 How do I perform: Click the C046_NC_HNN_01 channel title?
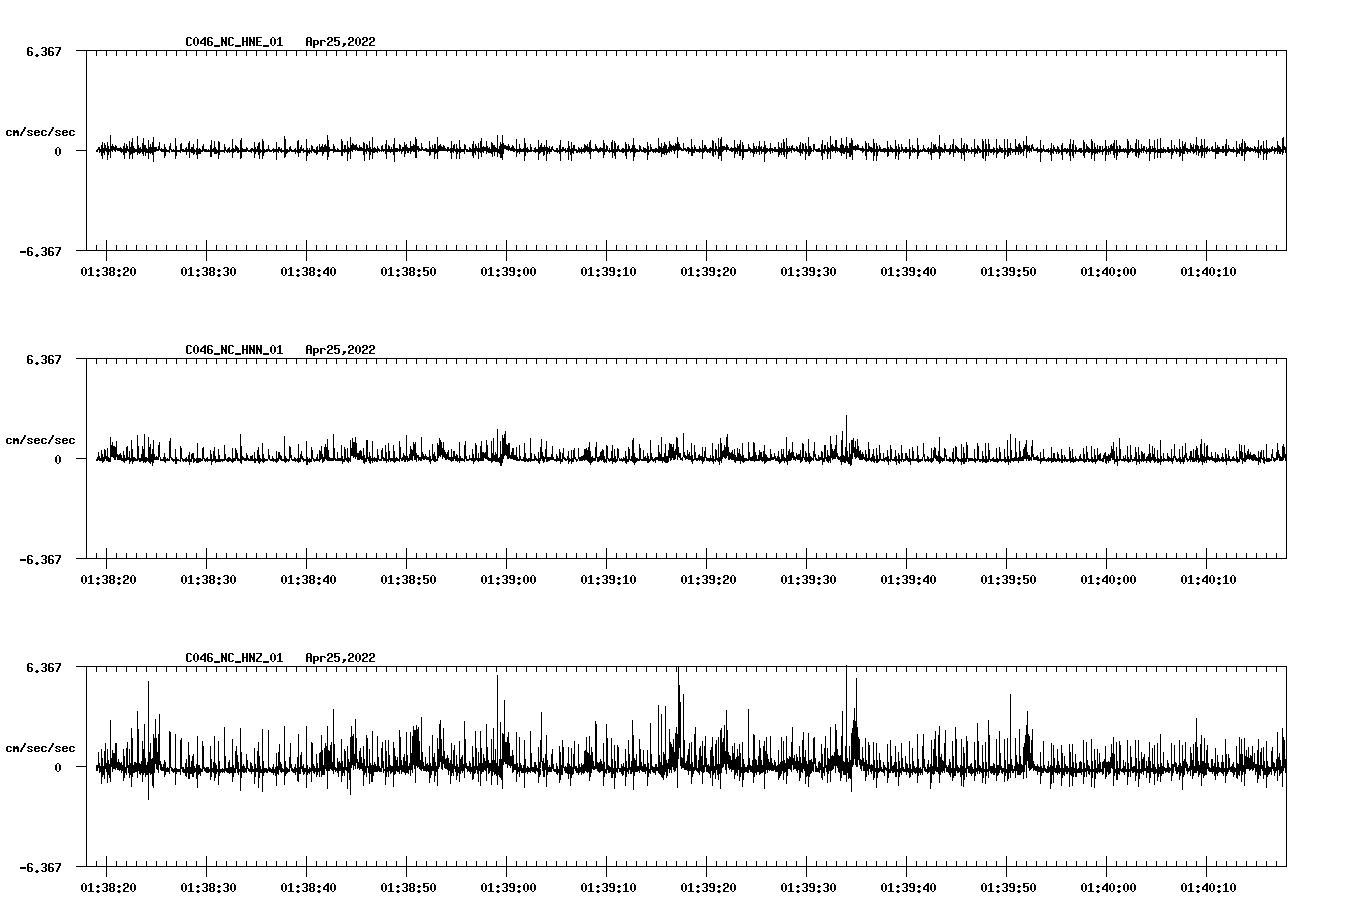234,350
